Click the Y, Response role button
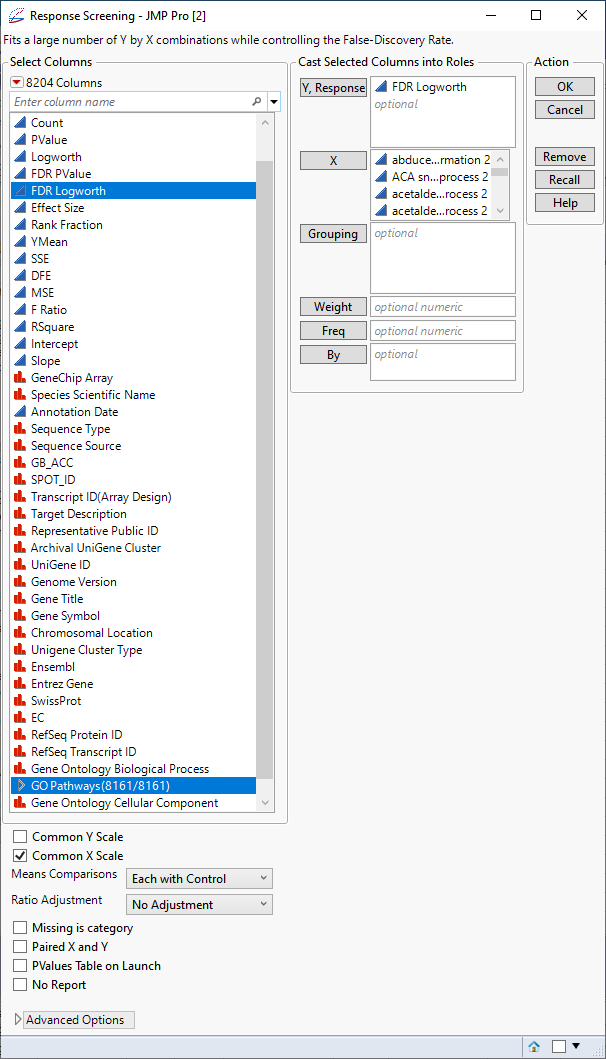Viewport: 606px width, 1059px height. coord(333,87)
